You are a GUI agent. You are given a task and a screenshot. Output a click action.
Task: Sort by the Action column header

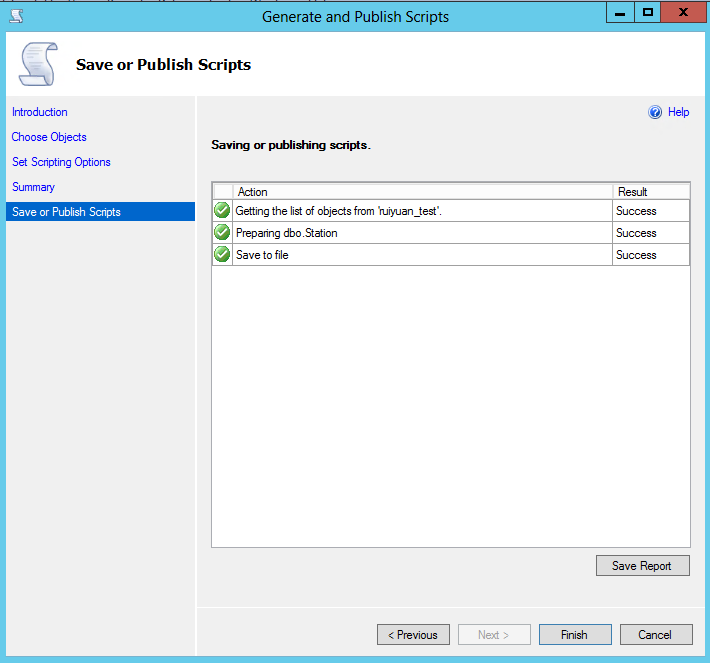pos(421,191)
